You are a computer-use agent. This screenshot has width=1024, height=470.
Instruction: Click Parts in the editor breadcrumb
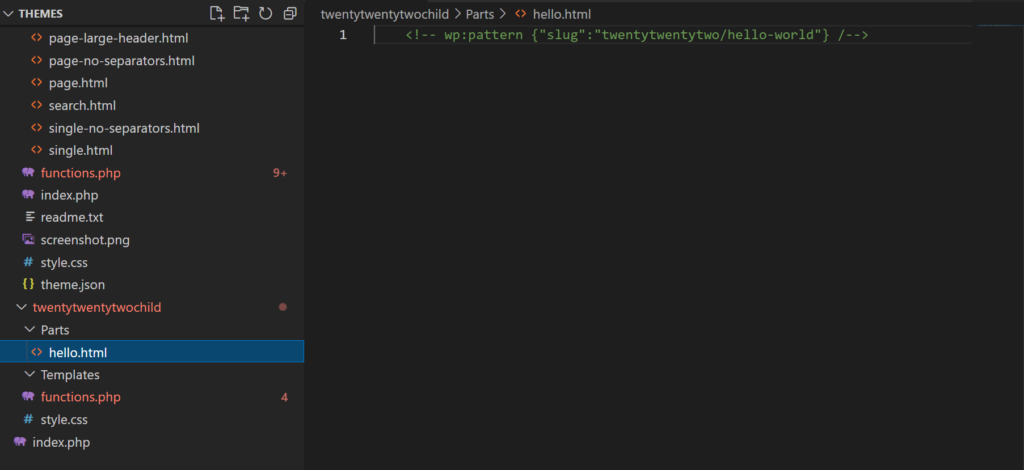click(x=480, y=14)
